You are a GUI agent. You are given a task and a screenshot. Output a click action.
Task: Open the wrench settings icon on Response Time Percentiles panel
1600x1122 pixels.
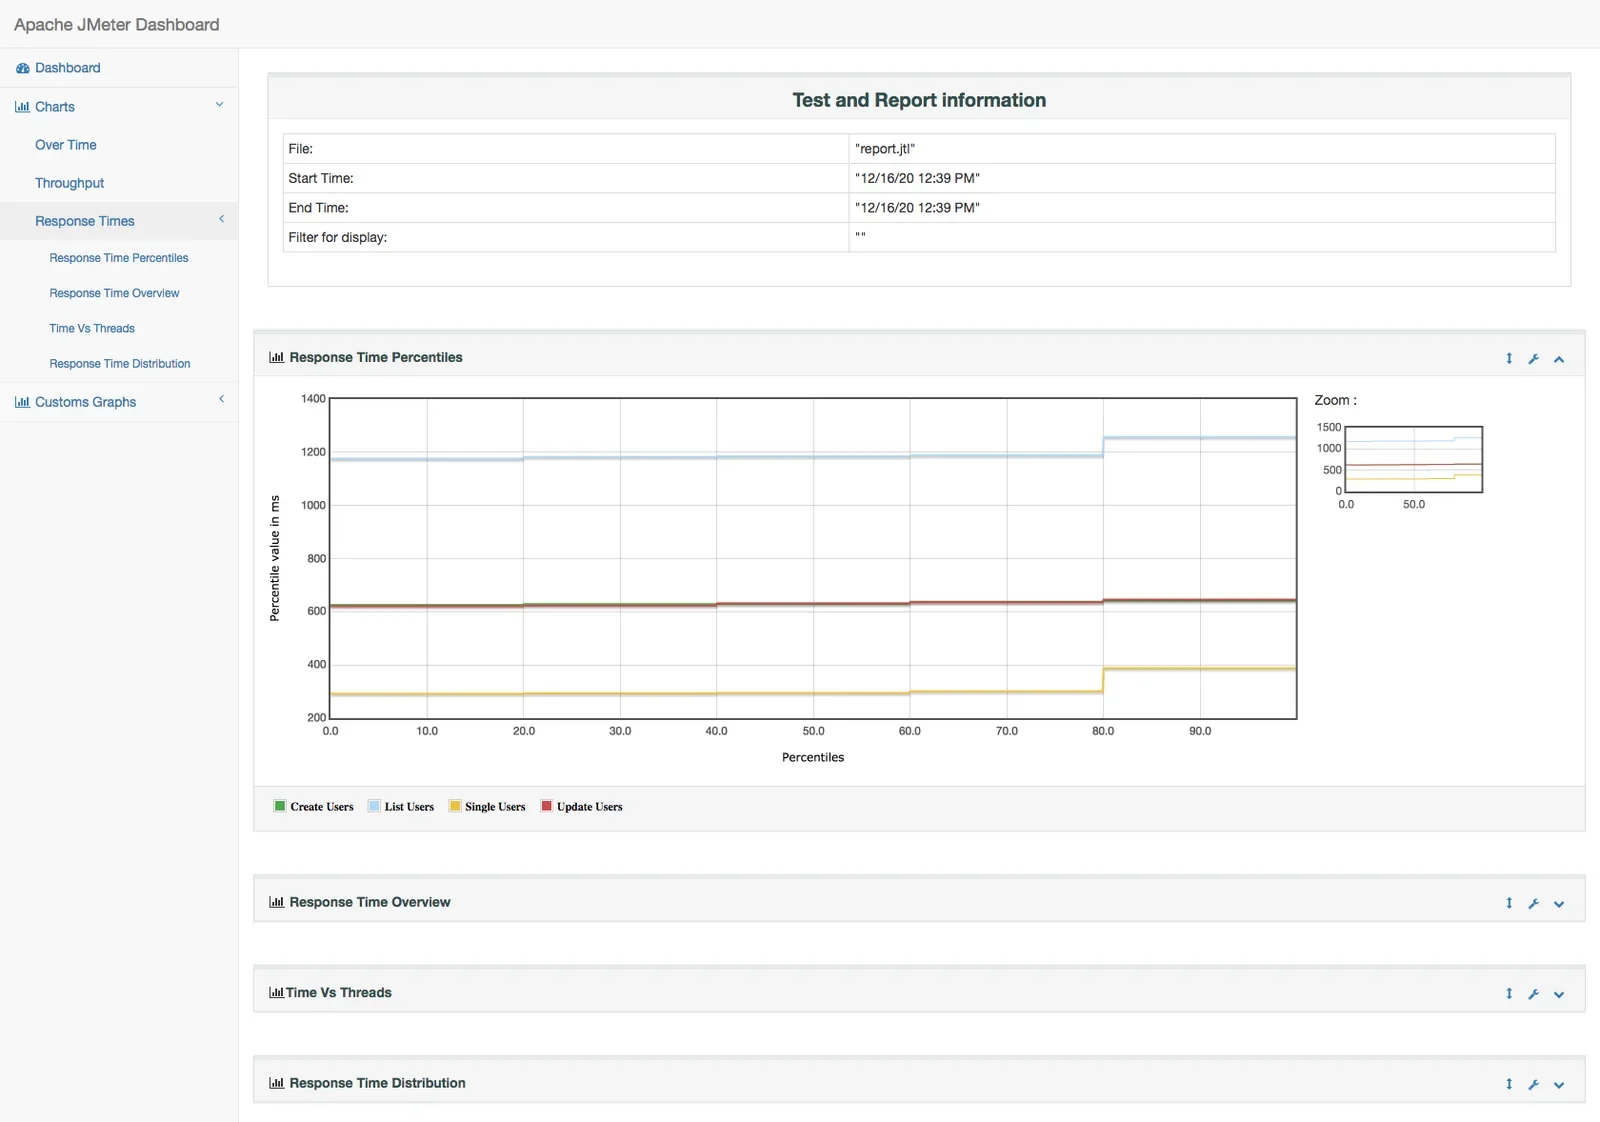pyautogui.click(x=1533, y=358)
